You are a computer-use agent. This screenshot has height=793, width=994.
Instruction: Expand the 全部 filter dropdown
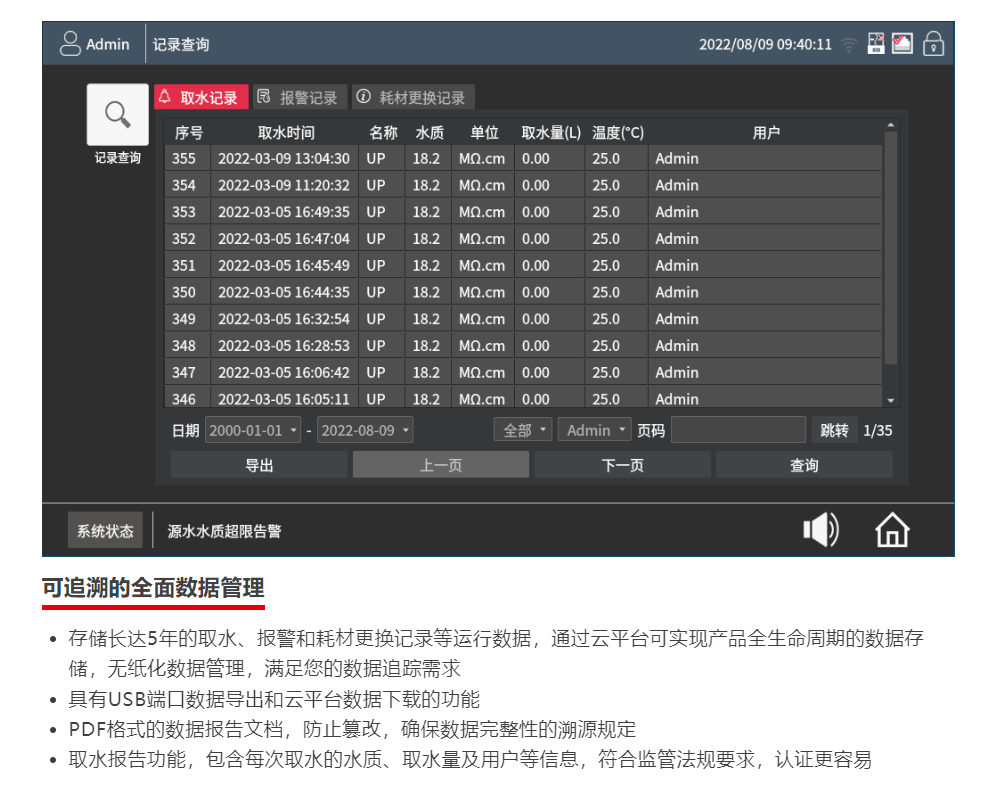523,430
